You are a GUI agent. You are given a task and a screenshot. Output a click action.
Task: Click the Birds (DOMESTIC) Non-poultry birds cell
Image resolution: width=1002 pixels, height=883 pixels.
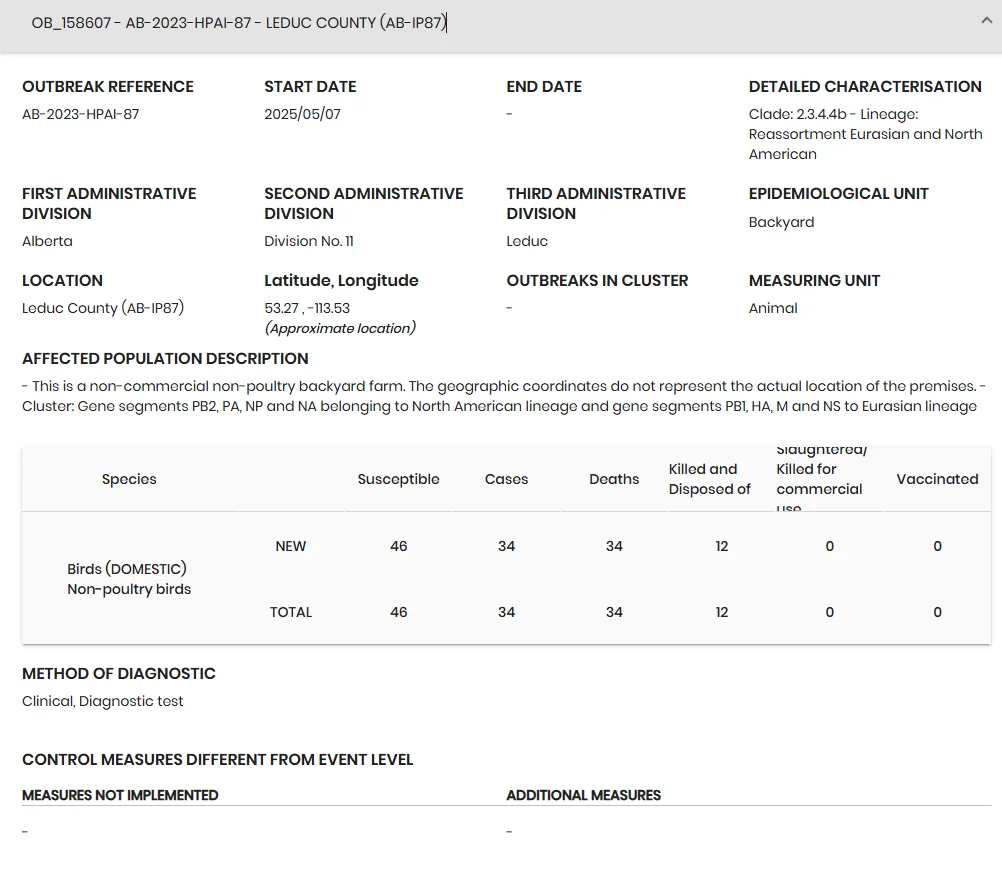(x=129, y=579)
